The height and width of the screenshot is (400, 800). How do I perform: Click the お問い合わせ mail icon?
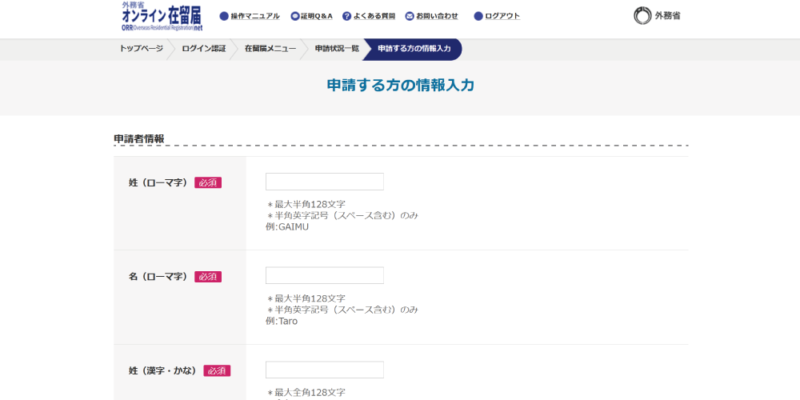tap(409, 17)
